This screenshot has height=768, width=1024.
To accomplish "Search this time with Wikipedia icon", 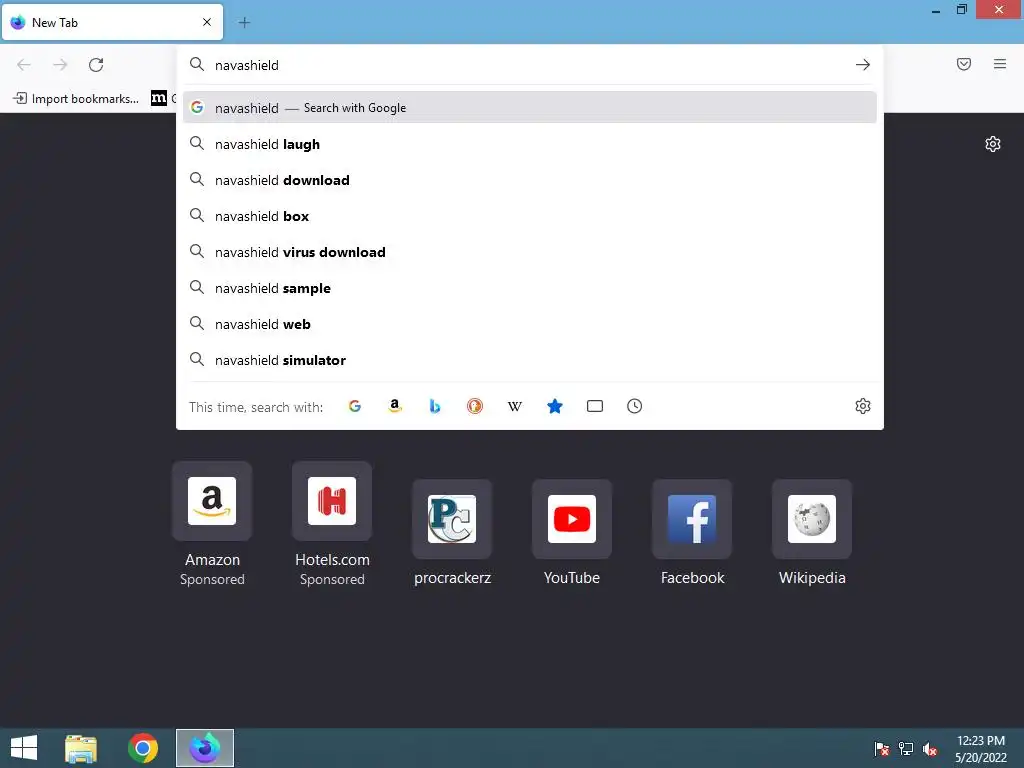I will point(515,406).
